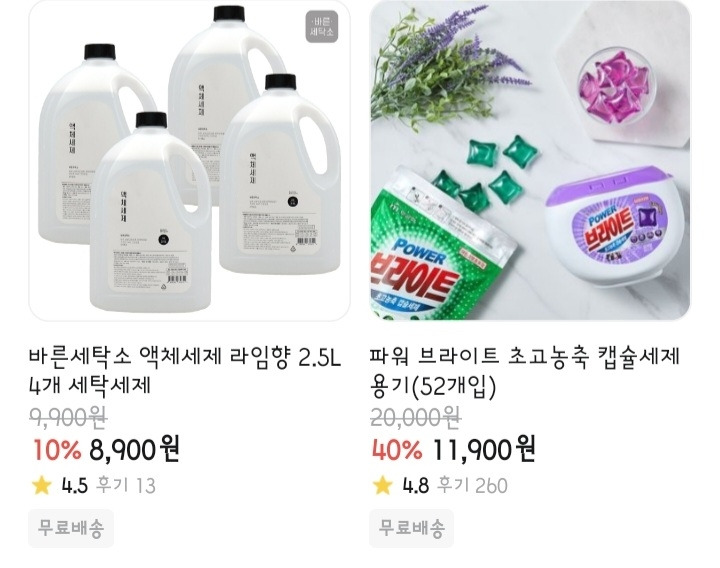Click the 8,900원 sale price
The width and height of the screenshot is (720, 568).
coord(134,449)
